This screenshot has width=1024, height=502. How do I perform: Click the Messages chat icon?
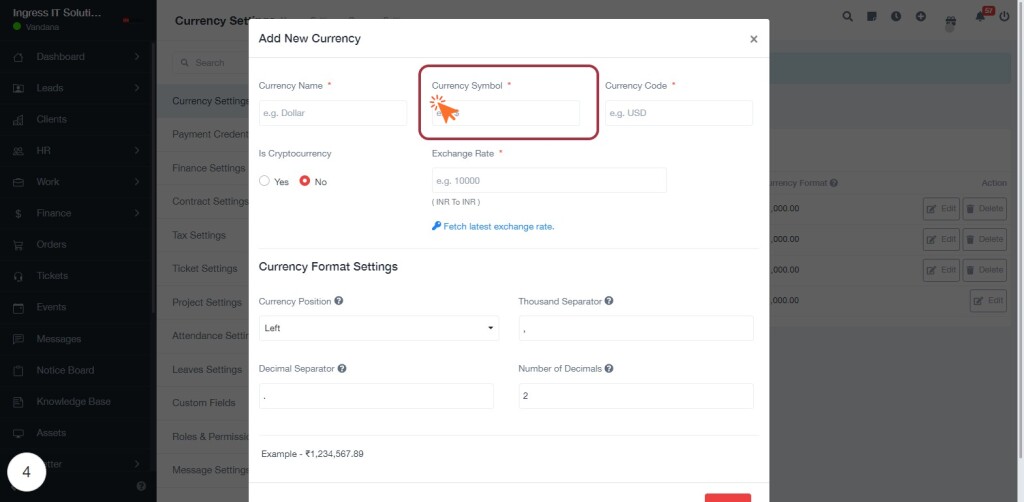click(x=18, y=339)
